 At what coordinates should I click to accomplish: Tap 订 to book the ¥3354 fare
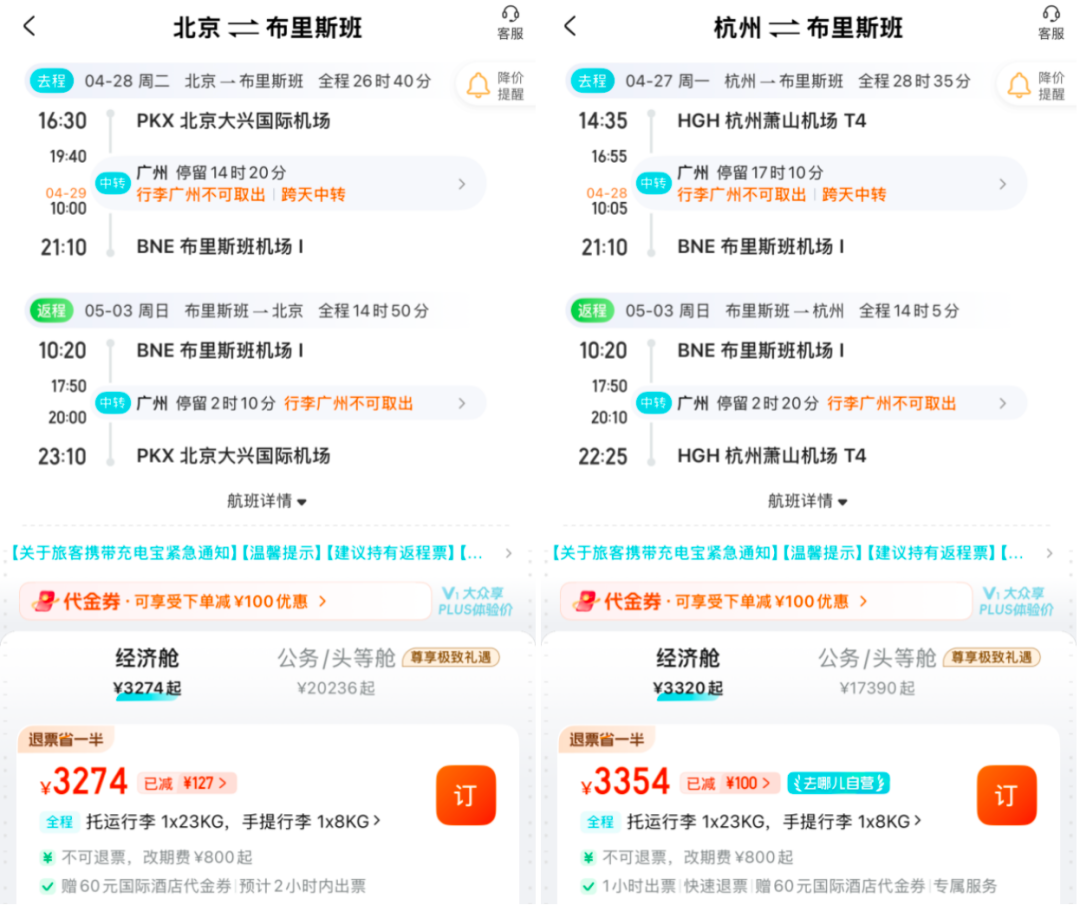(x=1007, y=795)
